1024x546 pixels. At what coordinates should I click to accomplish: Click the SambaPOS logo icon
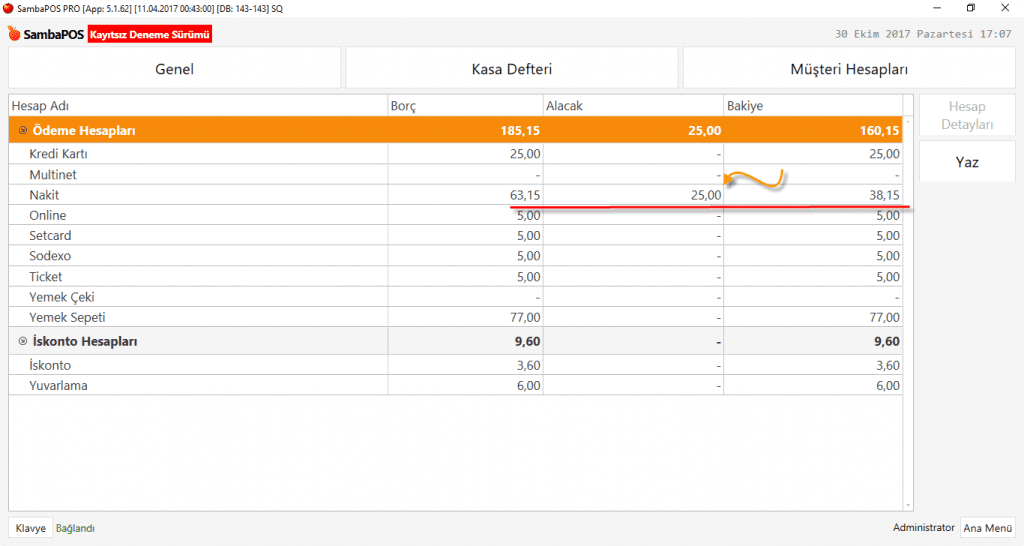pyautogui.click(x=14, y=35)
